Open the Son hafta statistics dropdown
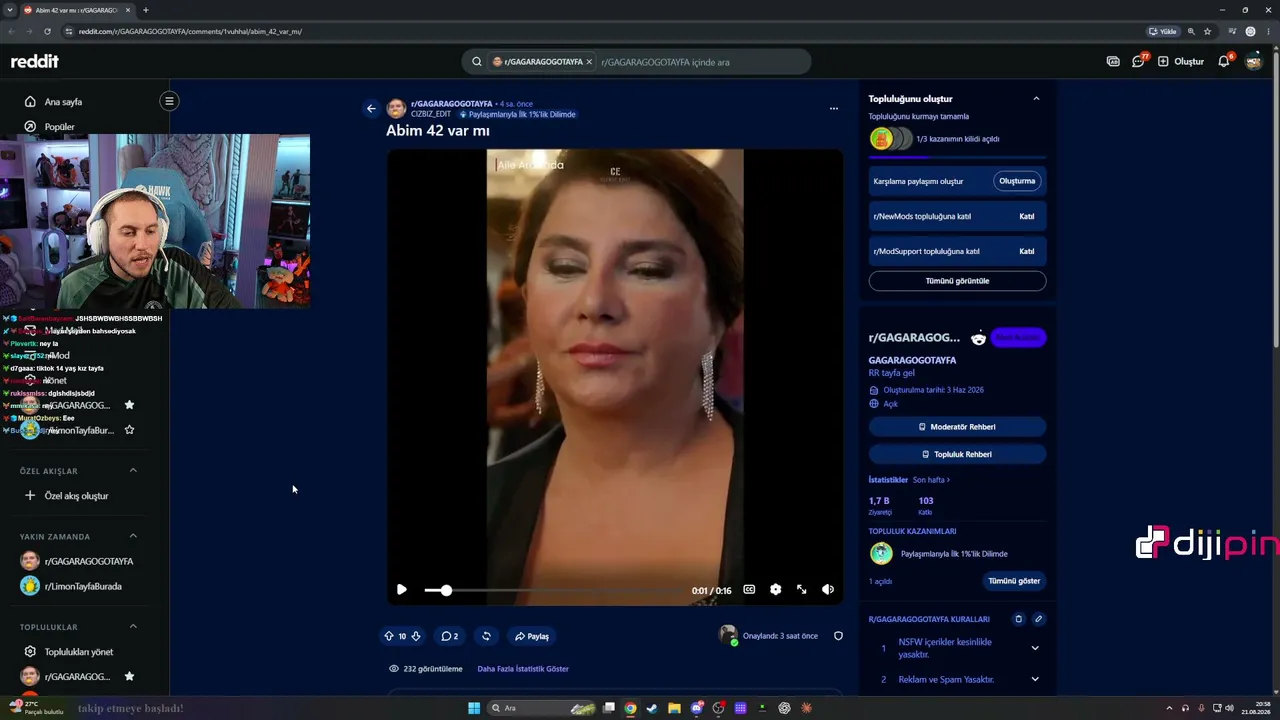 [x=931, y=480]
